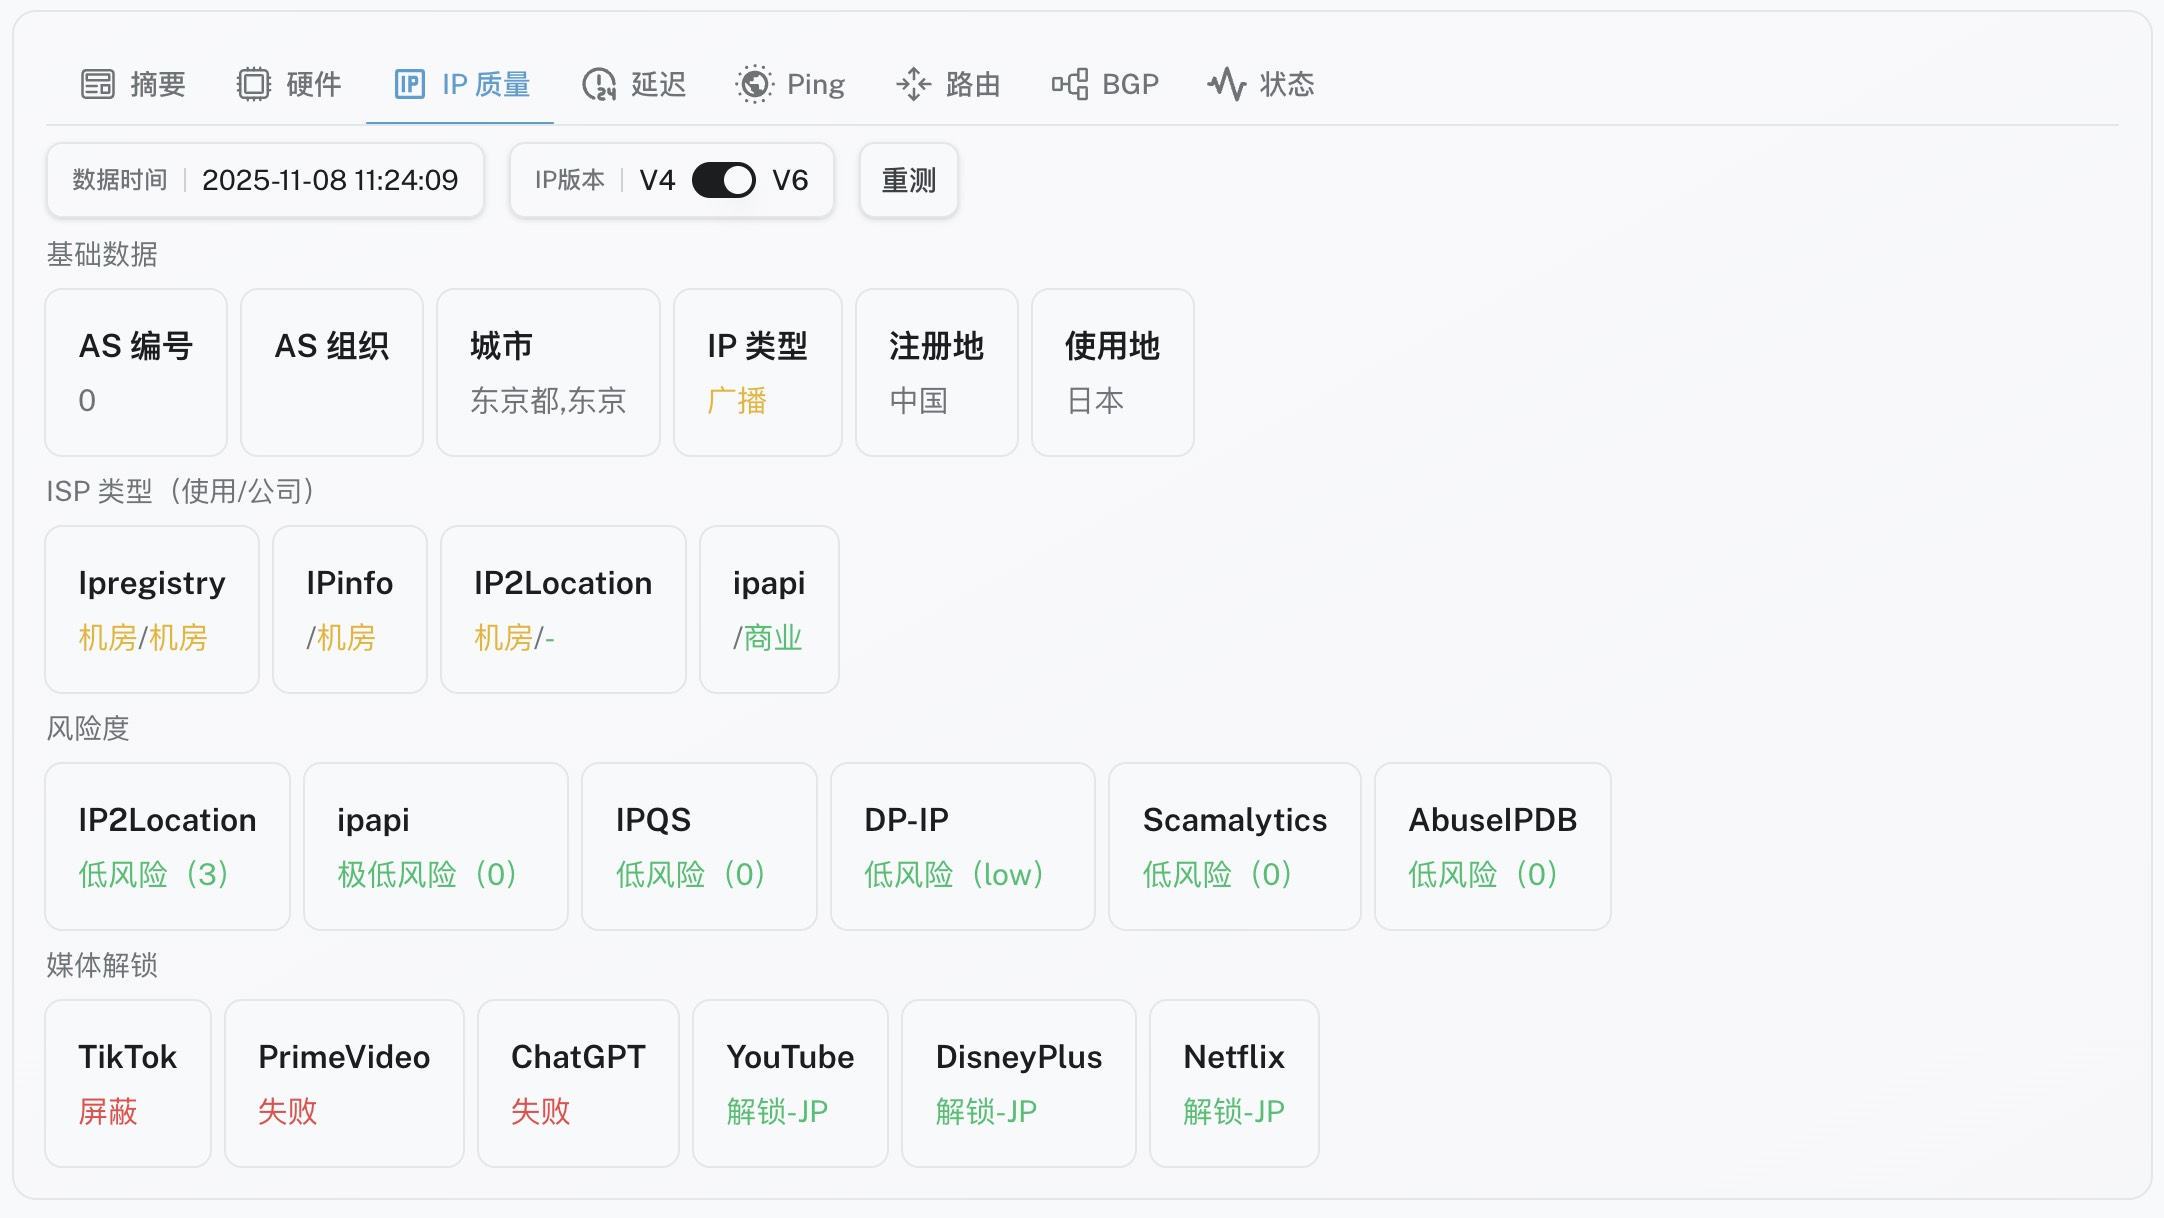The height and width of the screenshot is (1218, 2164).
Task: Click the Ping globe icon
Action: coord(755,84)
